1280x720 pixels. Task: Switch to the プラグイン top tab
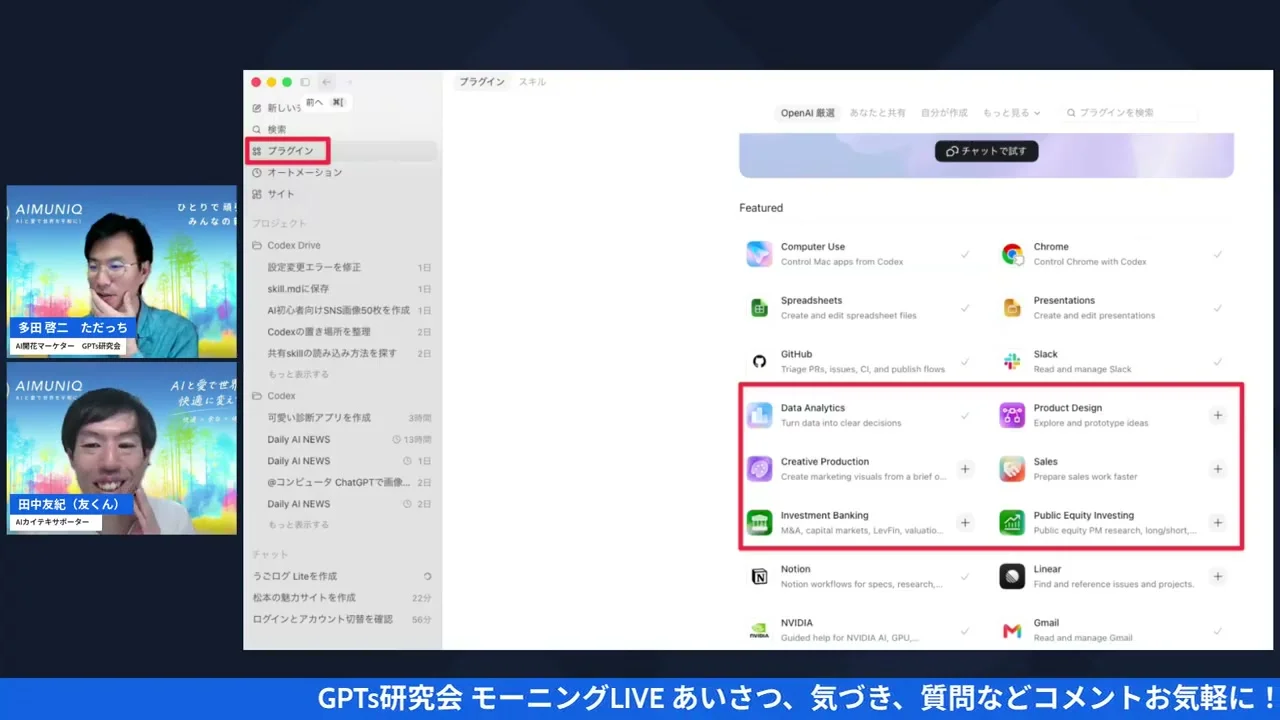coord(482,82)
